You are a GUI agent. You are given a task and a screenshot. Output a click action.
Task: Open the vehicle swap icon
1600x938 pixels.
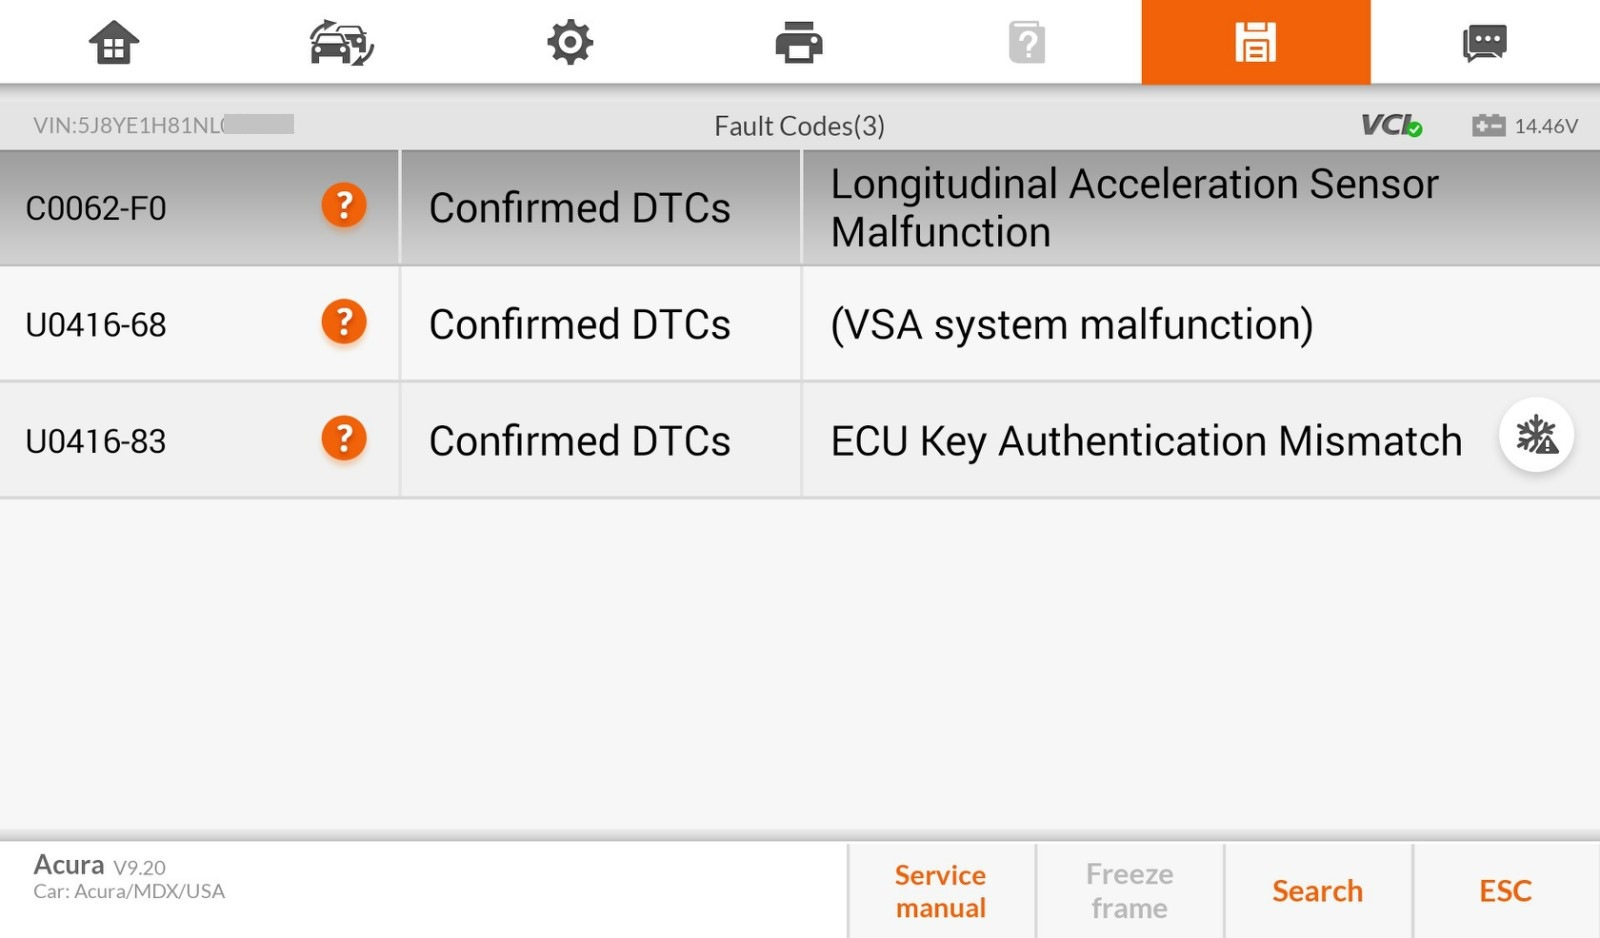click(x=341, y=43)
